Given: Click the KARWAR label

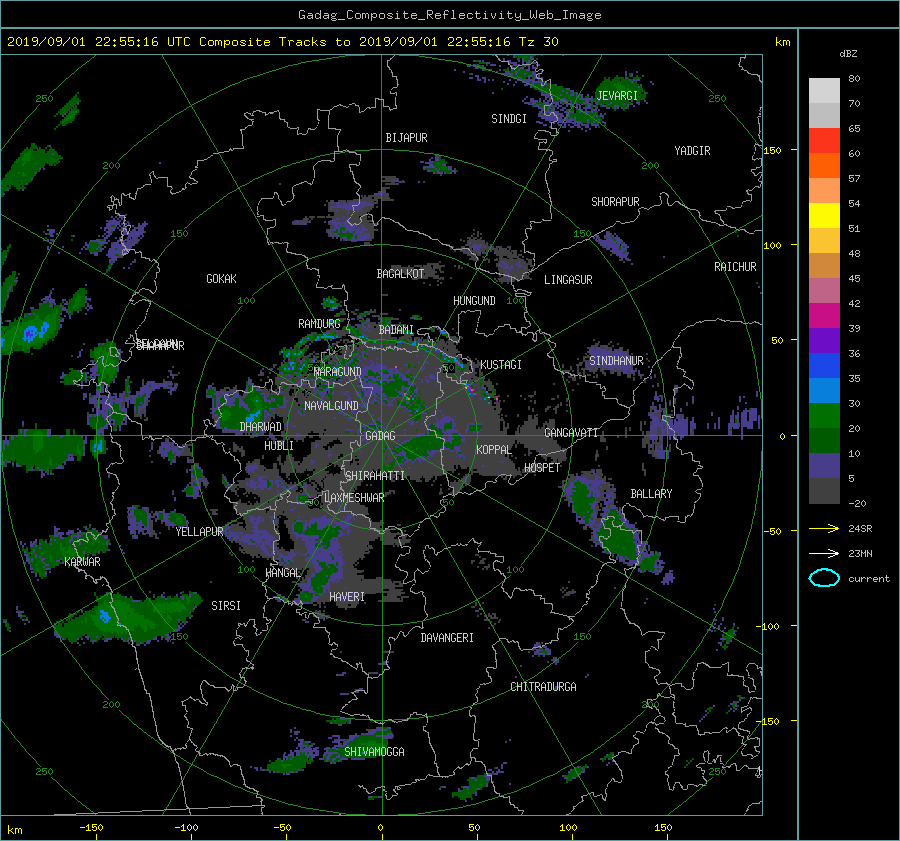Looking at the screenshot, I should click(x=82, y=562).
